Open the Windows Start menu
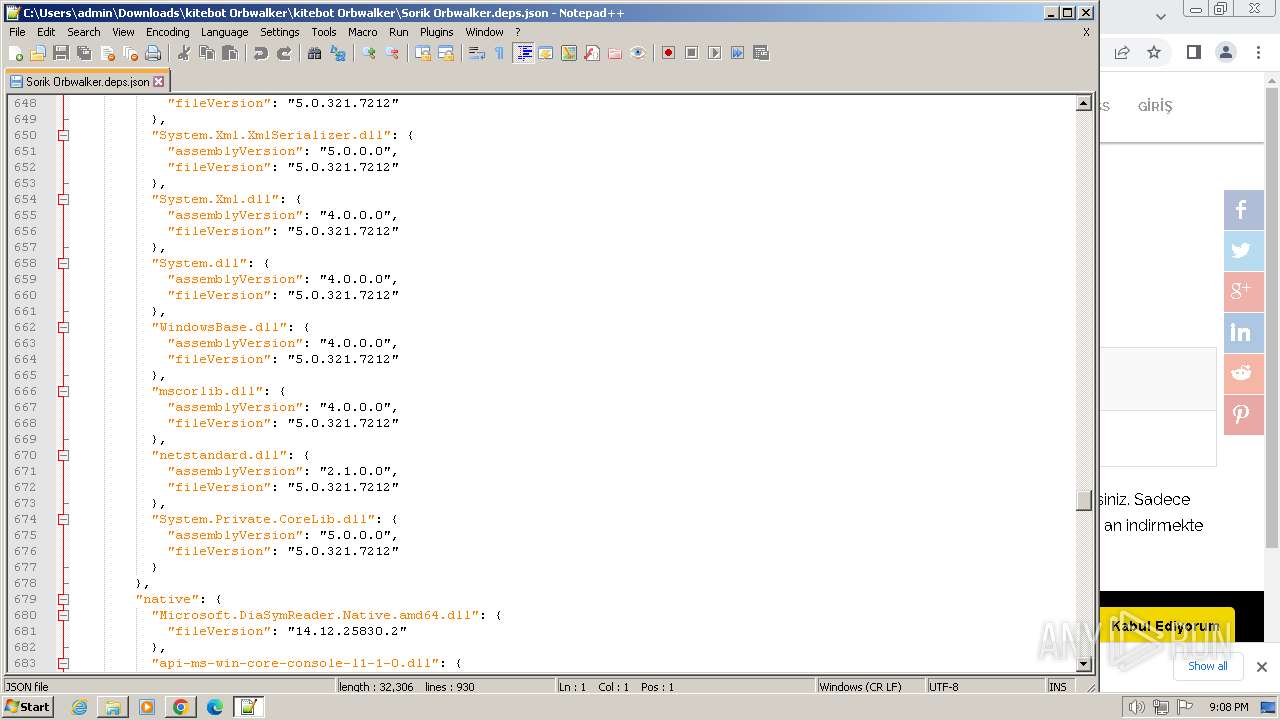This screenshot has height=720, width=1280. tap(28, 707)
